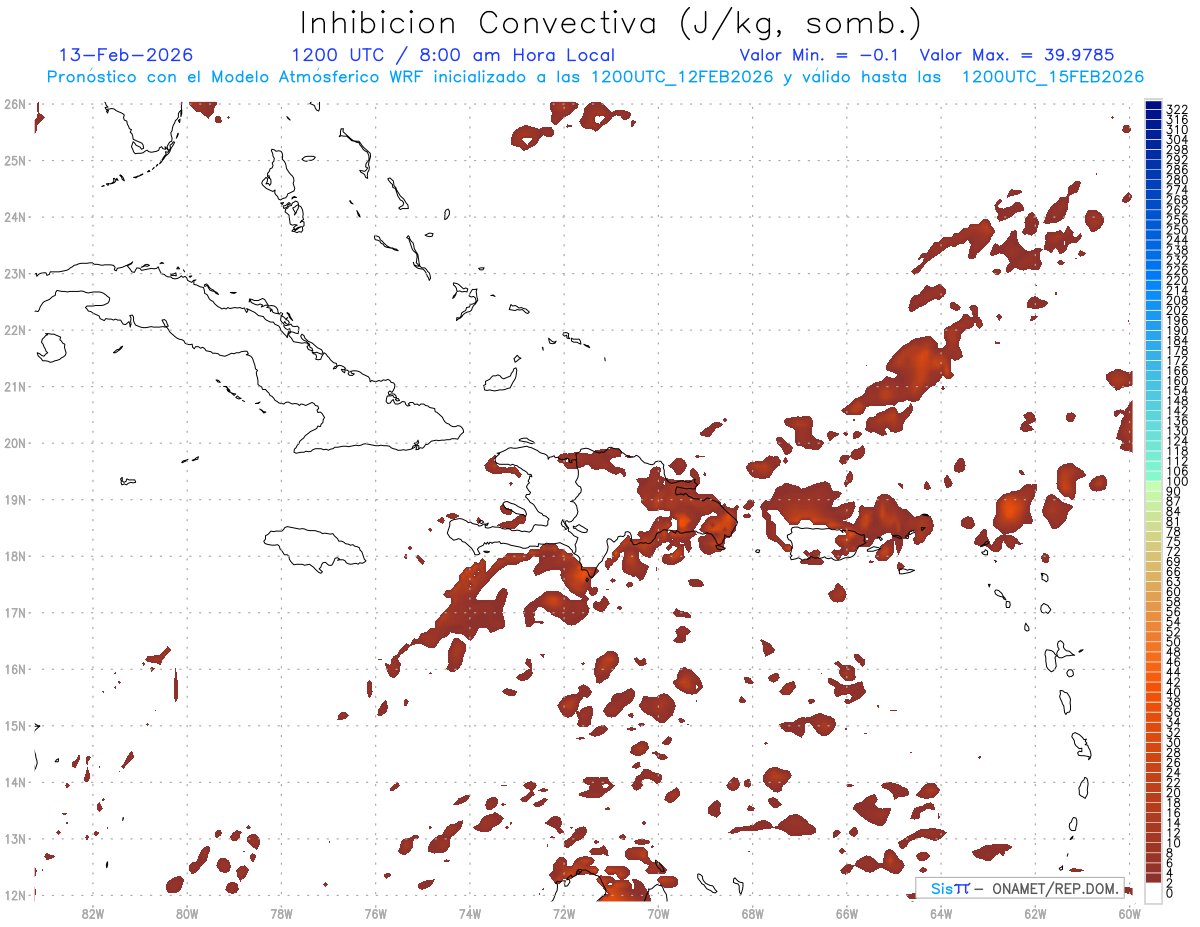1200x927 pixels.
Task: Click the colorbar value '60'
Action: point(1174,591)
